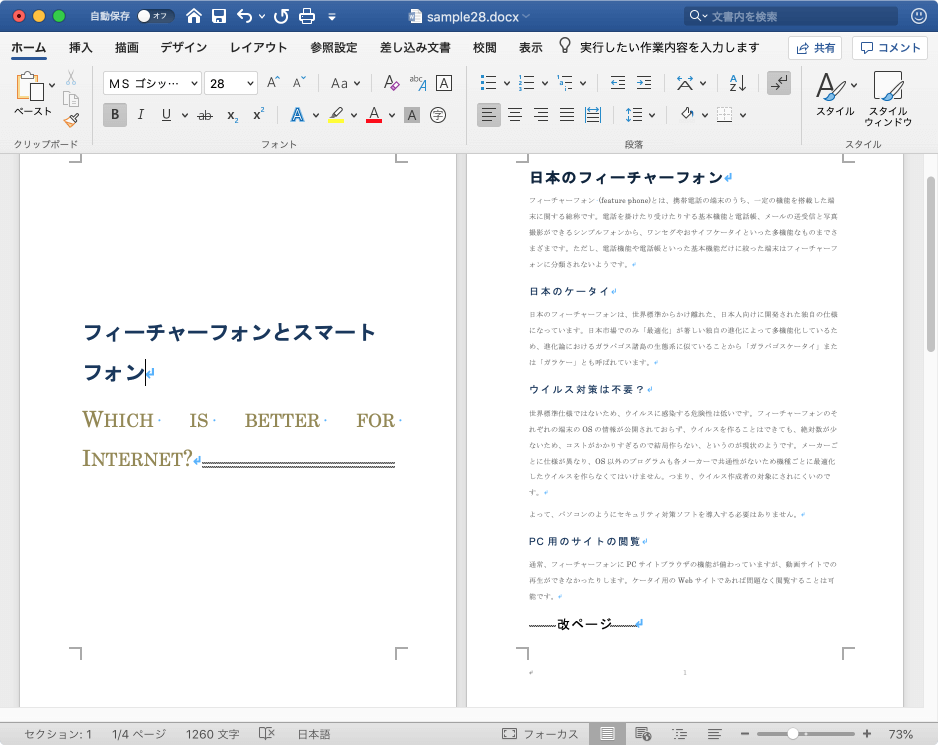Apply distributed alignment
Screen dimensions: 938x745
coord(593,115)
